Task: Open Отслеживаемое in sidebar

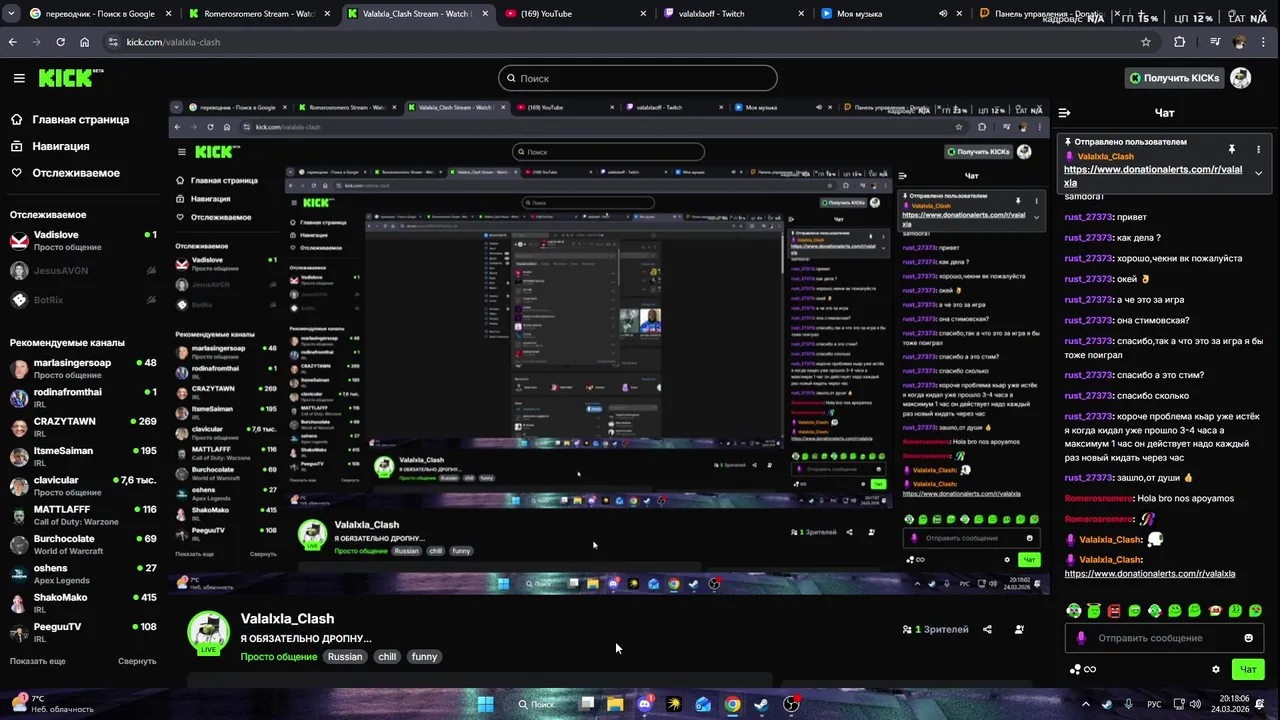Action: (75, 173)
